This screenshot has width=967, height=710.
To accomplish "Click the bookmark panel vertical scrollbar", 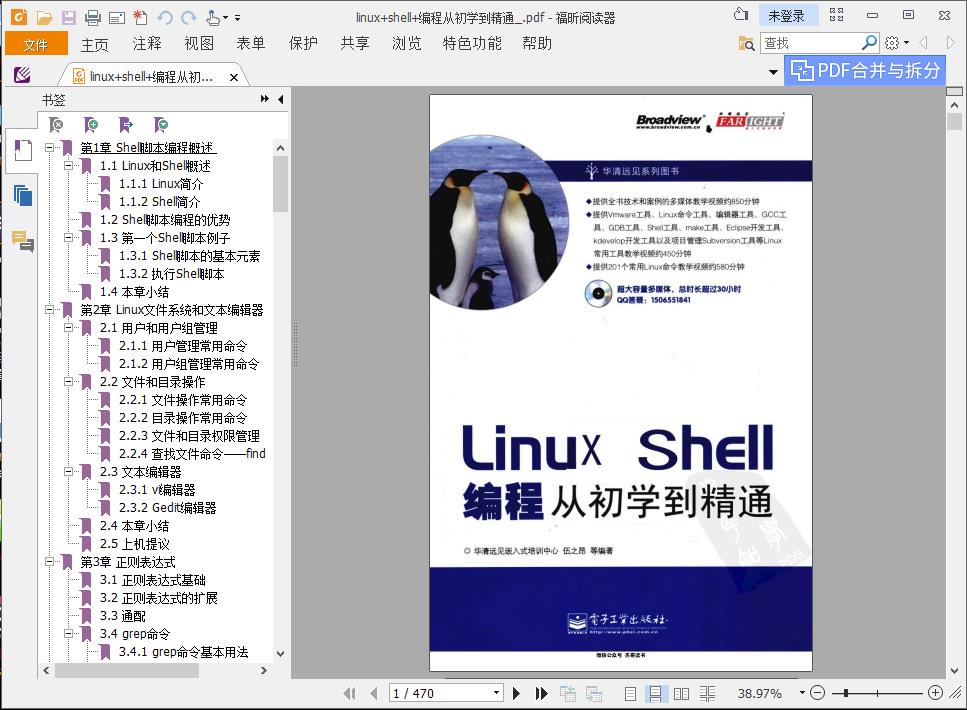I will [281, 184].
